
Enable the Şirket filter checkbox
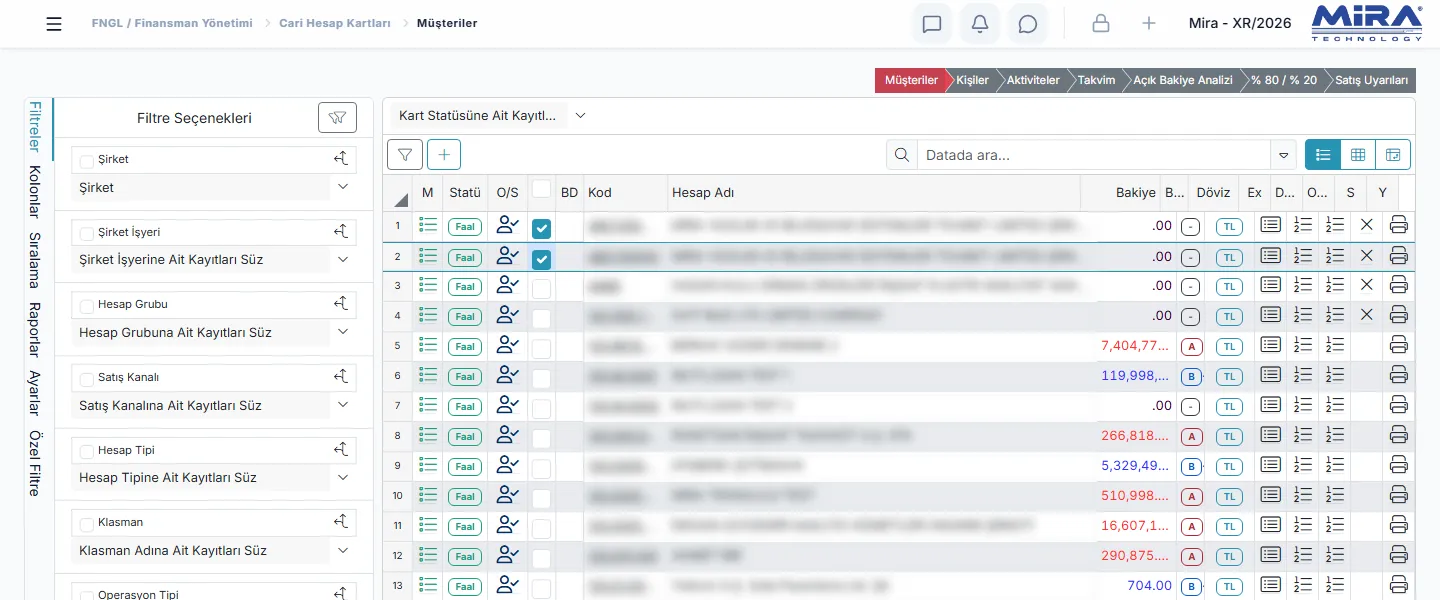(87, 160)
